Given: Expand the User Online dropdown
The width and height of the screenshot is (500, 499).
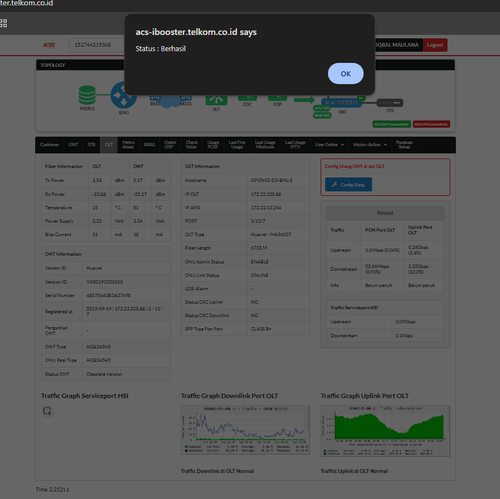Looking at the screenshot, I should tap(329, 145).
